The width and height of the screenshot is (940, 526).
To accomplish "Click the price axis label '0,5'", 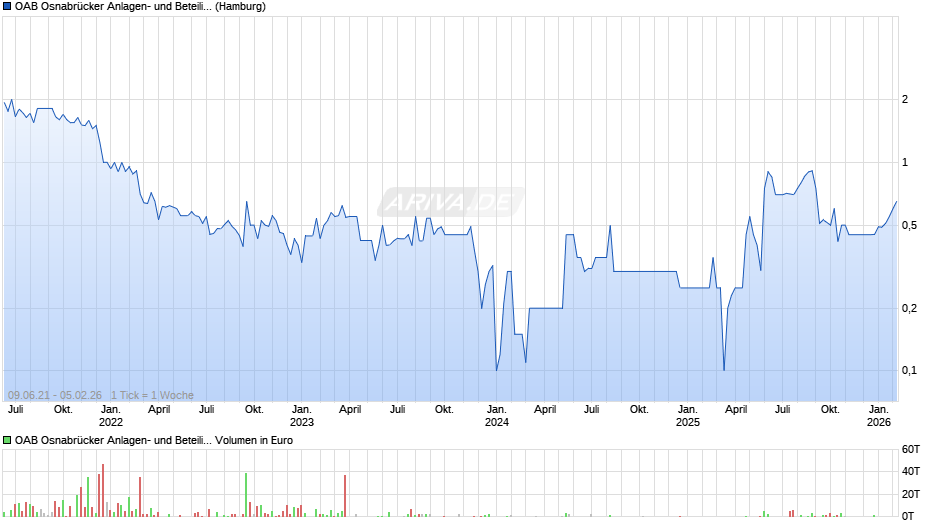I will tap(909, 226).
